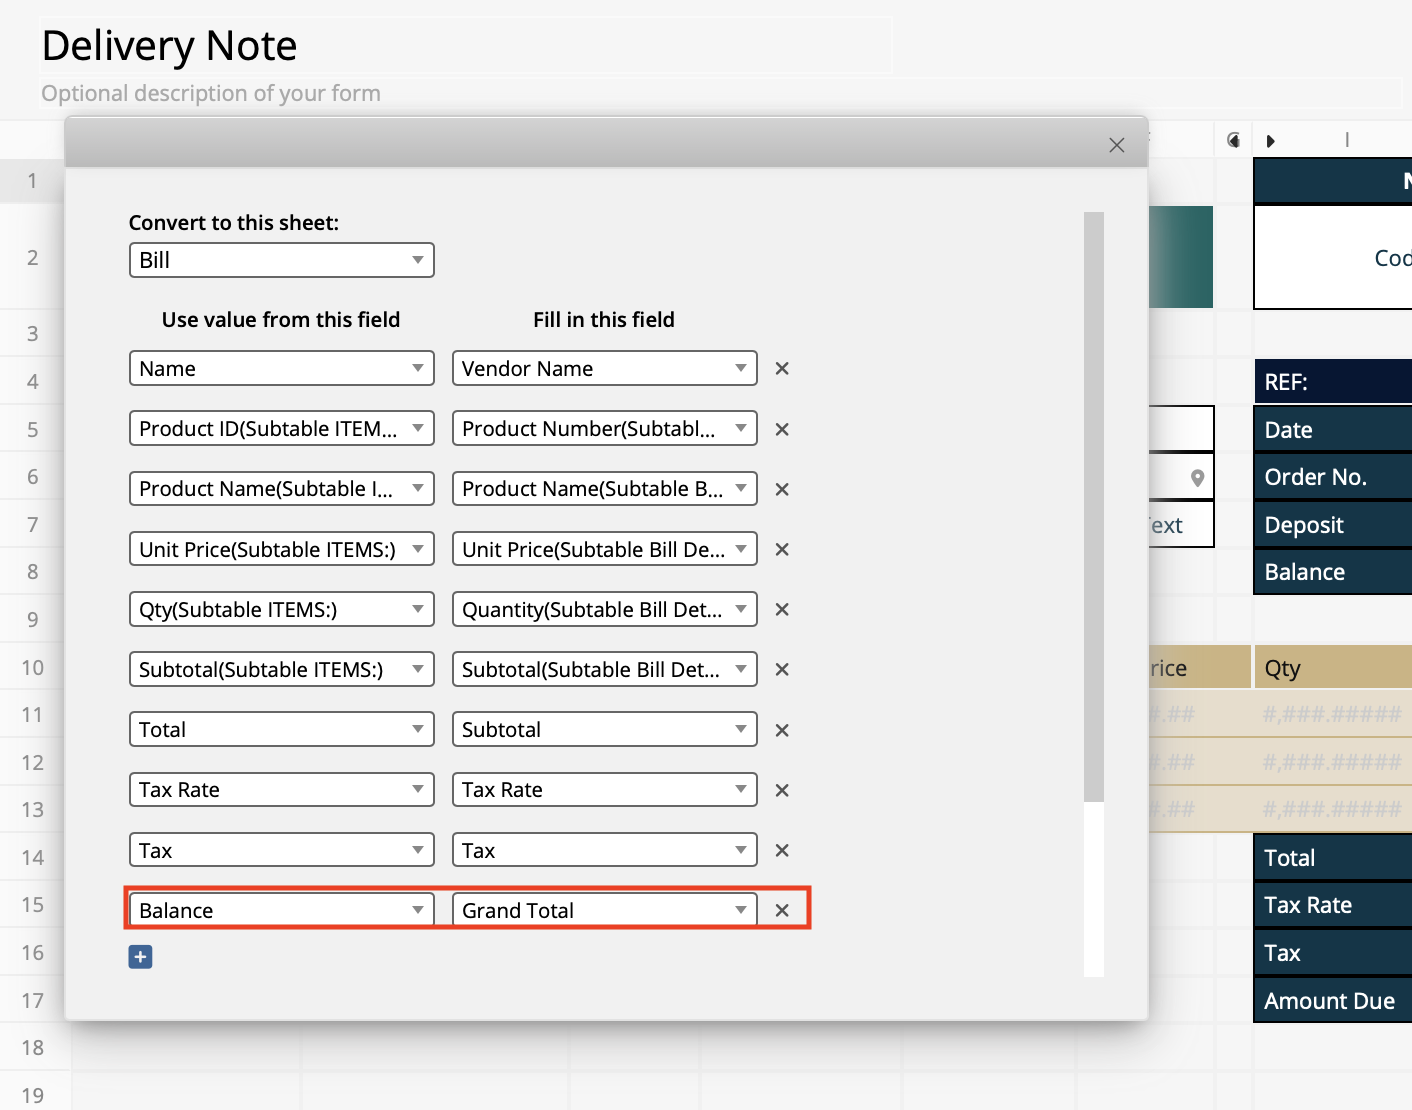Image resolution: width=1412 pixels, height=1110 pixels.
Task: Delete the Product ID mapping row
Action: pyautogui.click(x=782, y=429)
